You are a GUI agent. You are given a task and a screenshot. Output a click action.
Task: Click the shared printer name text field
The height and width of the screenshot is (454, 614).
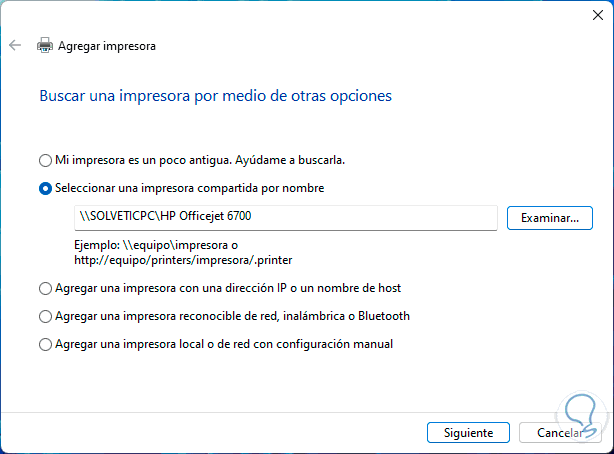(x=285, y=218)
